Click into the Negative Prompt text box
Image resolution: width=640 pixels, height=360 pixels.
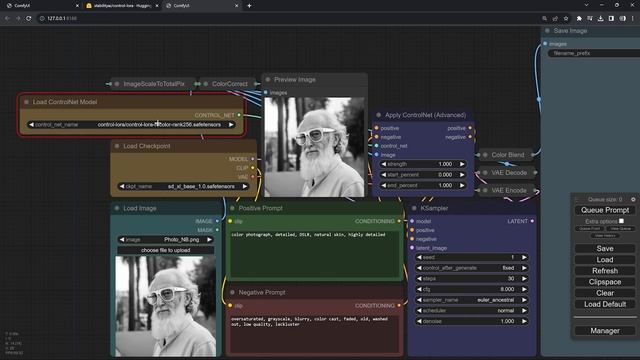pyautogui.click(x=314, y=333)
